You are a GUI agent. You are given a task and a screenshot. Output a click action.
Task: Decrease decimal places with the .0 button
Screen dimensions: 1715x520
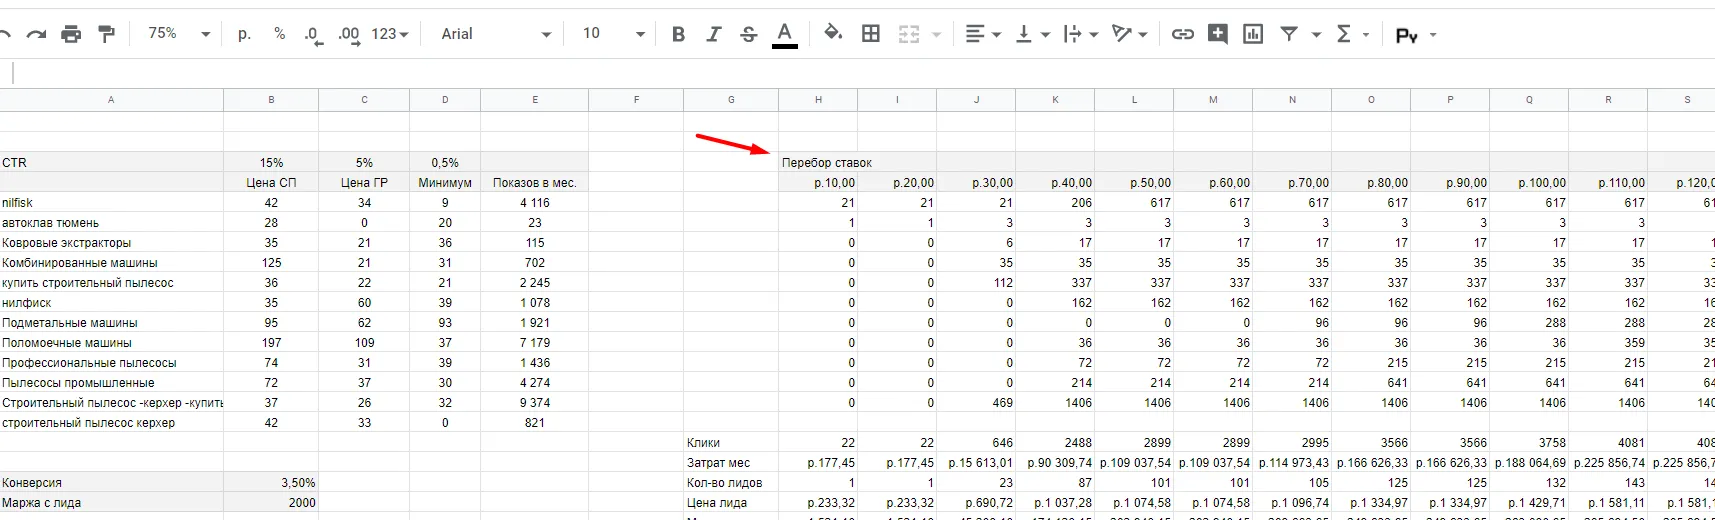(x=314, y=35)
